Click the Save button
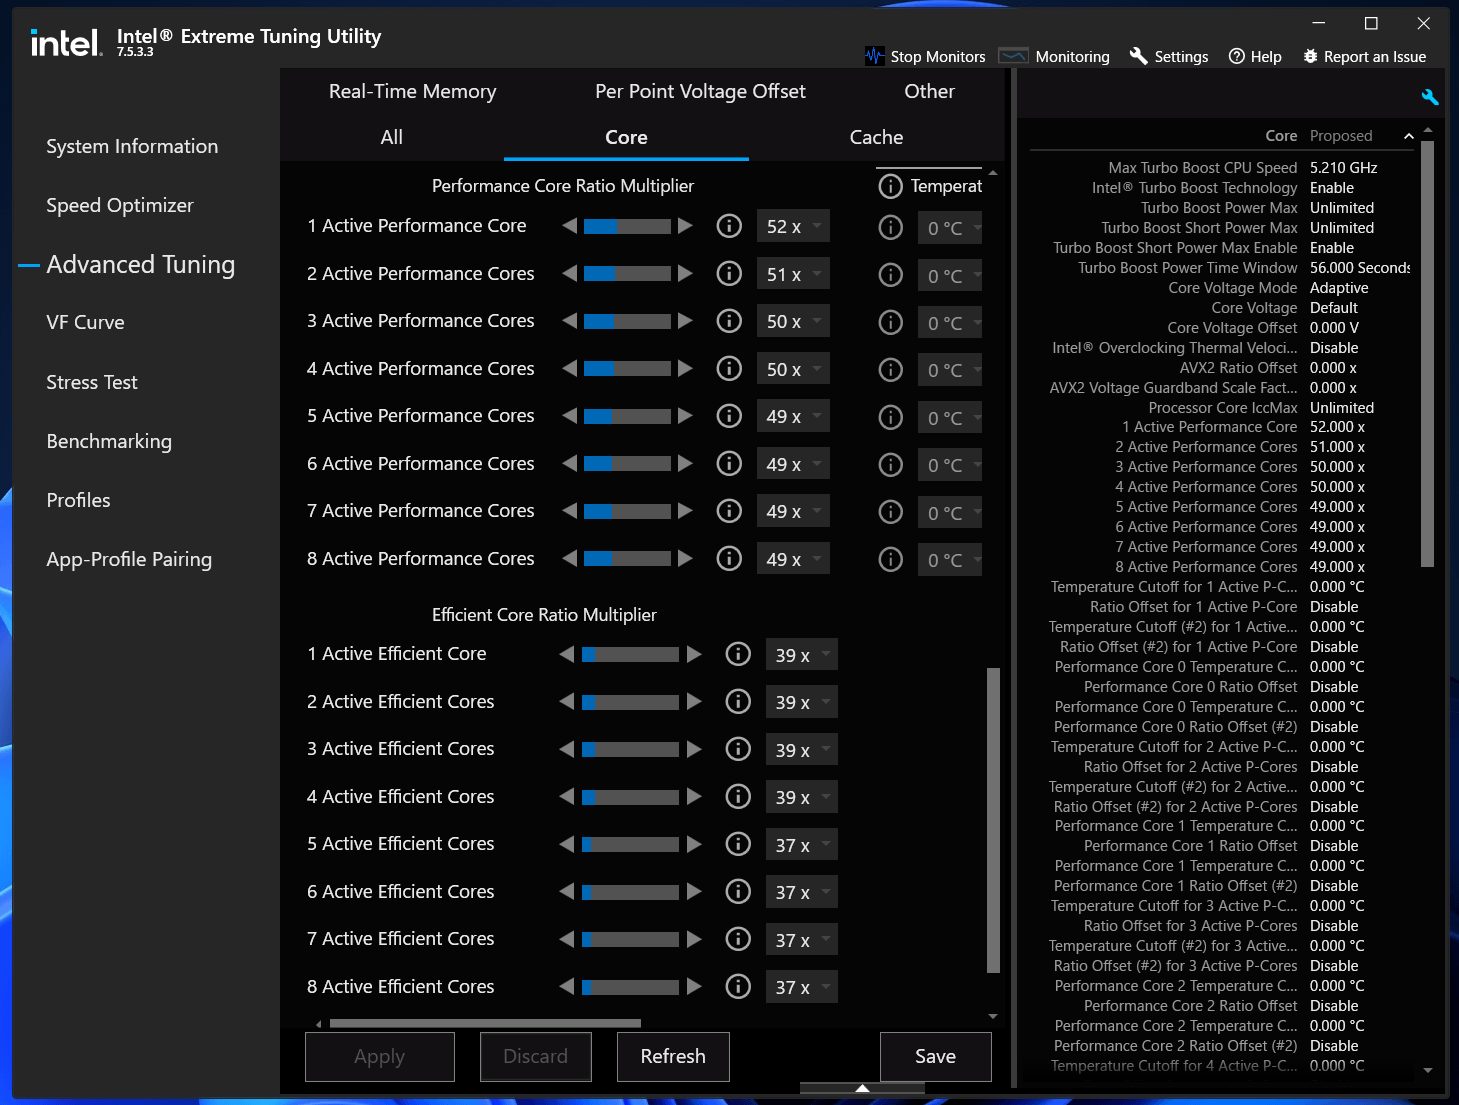Screen dimensions: 1459x1105 coord(936,1057)
